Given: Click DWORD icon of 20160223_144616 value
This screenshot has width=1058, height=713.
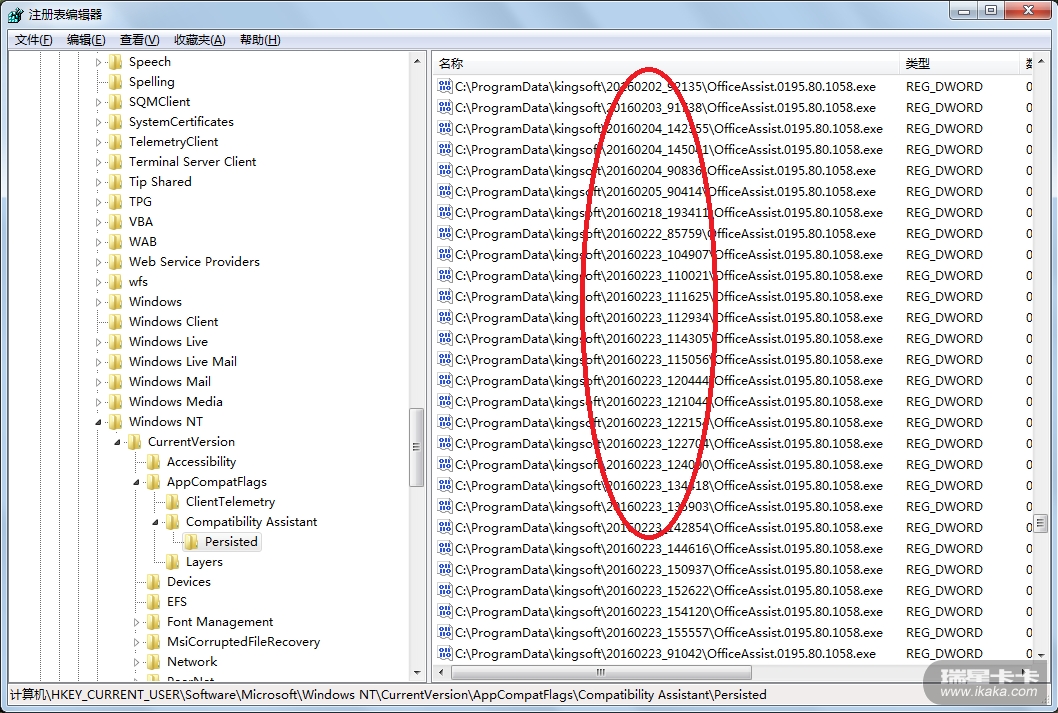Looking at the screenshot, I should 445,548.
